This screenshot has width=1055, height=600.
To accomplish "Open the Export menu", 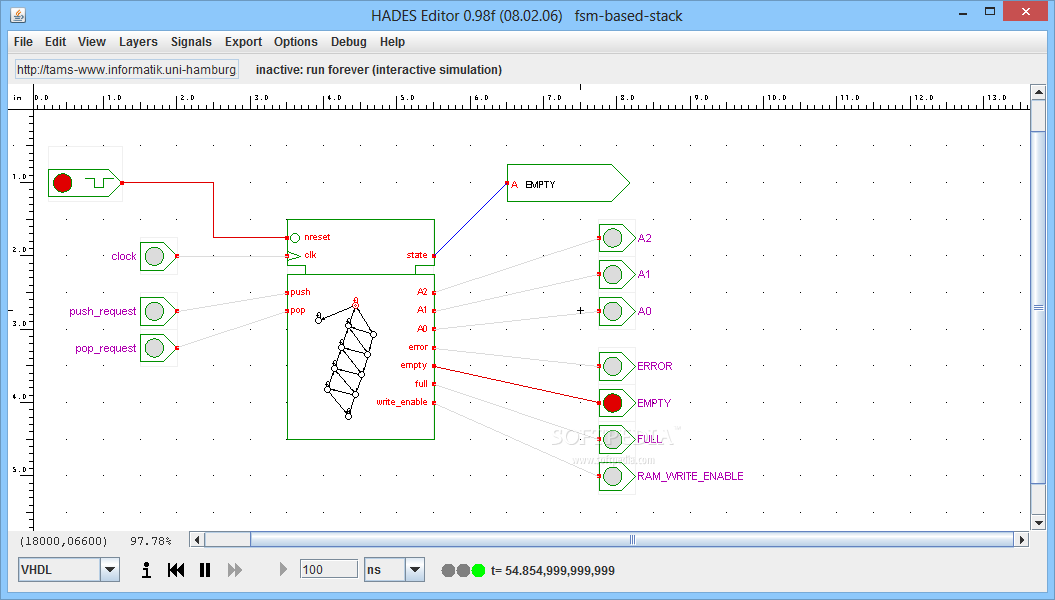I will (243, 42).
